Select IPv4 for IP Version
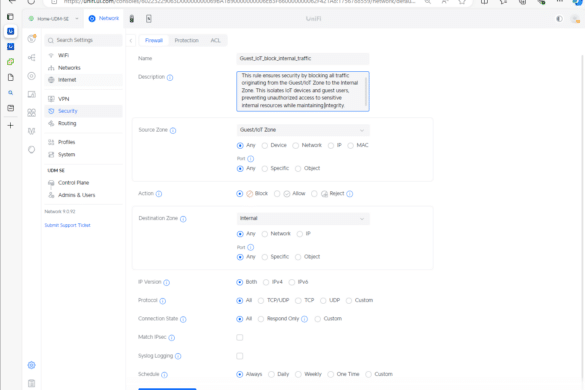 click(x=266, y=282)
